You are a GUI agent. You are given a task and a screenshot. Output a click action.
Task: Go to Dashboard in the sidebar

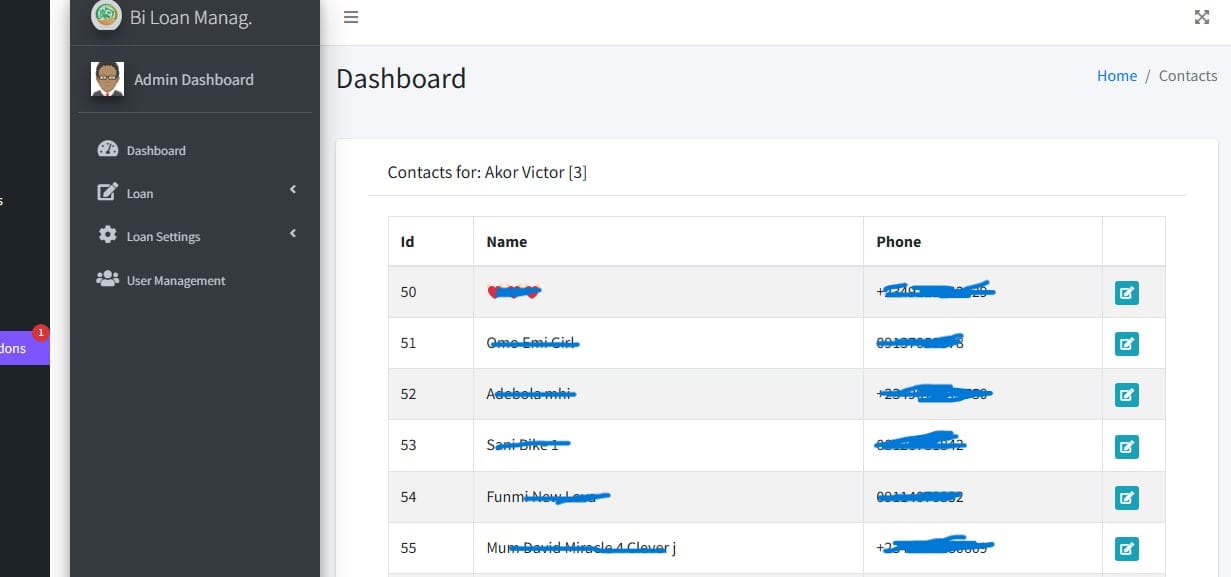click(156, 151)
